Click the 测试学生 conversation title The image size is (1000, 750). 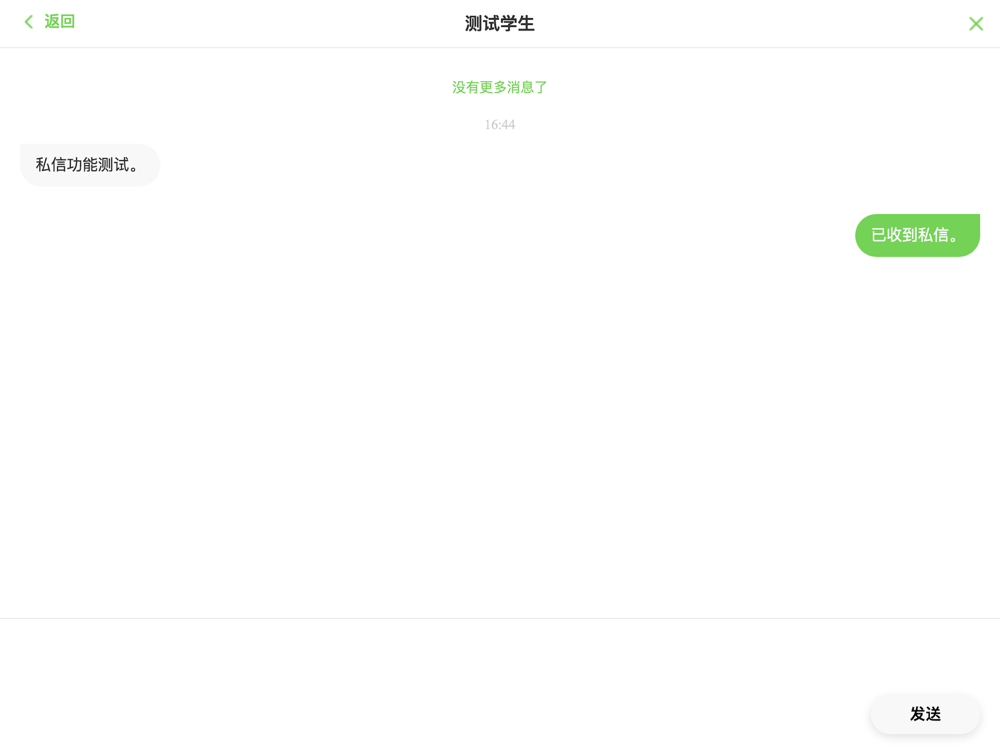click(499, 24)
